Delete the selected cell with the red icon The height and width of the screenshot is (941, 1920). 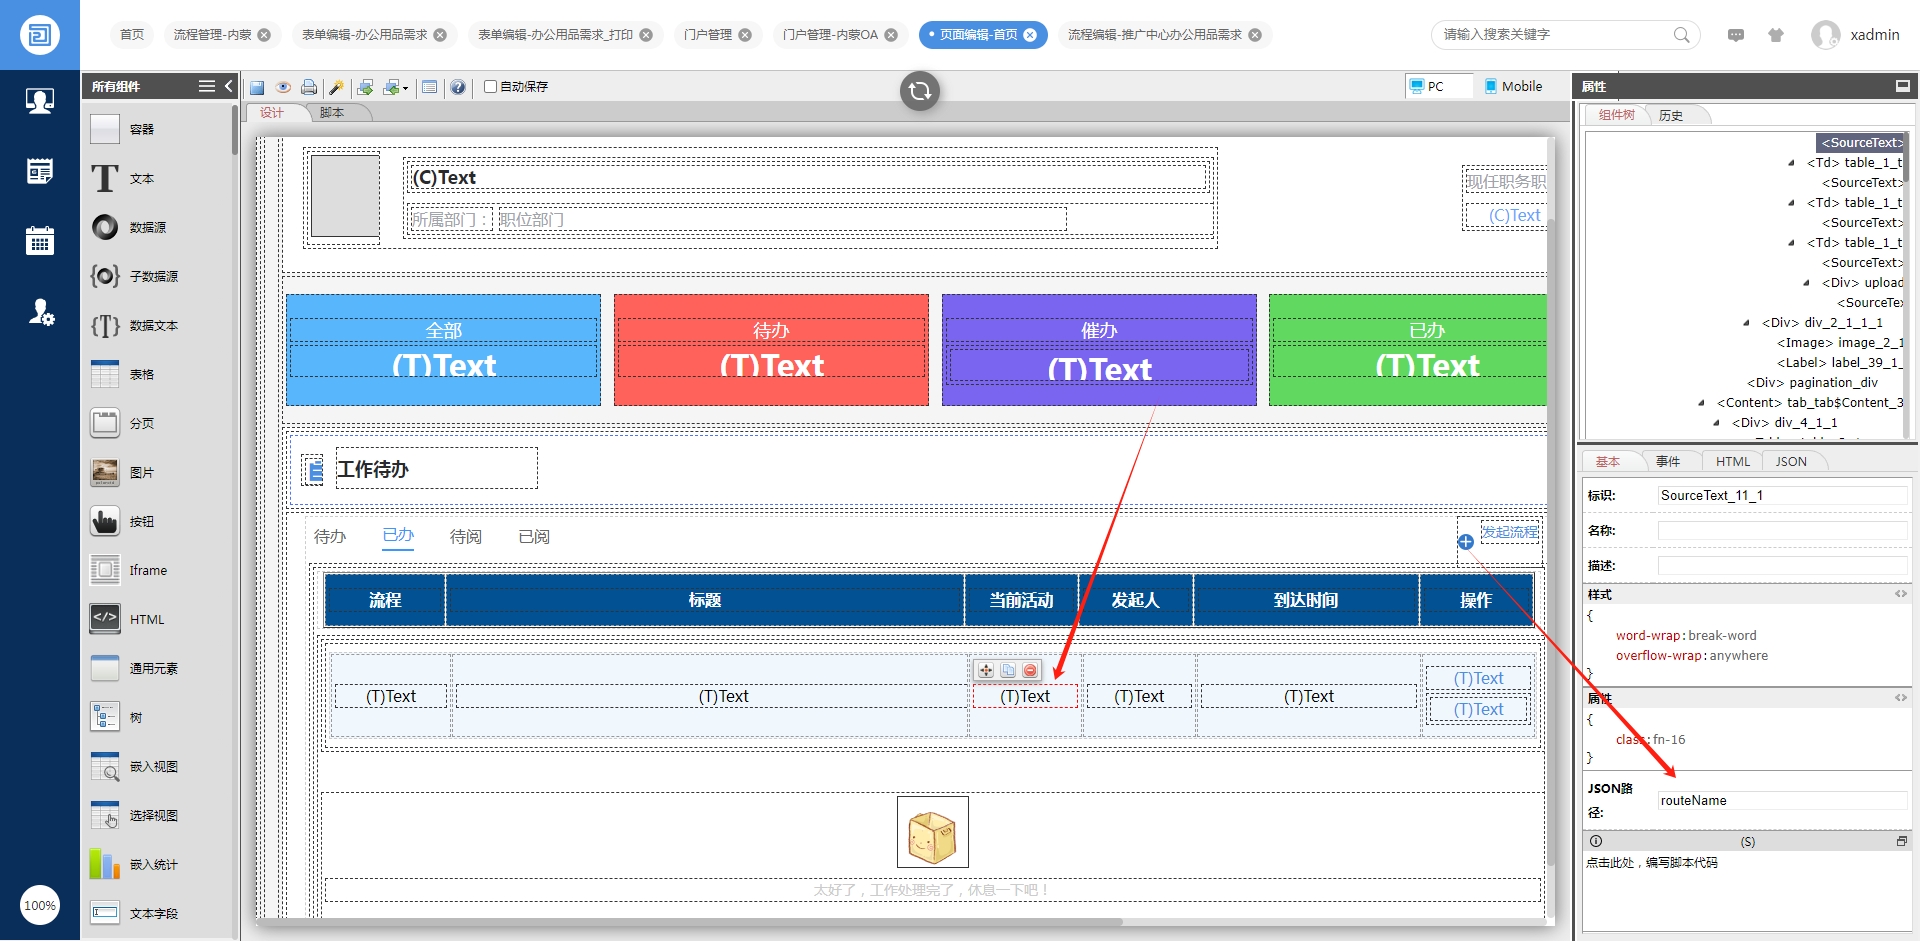coord(1030,670)
